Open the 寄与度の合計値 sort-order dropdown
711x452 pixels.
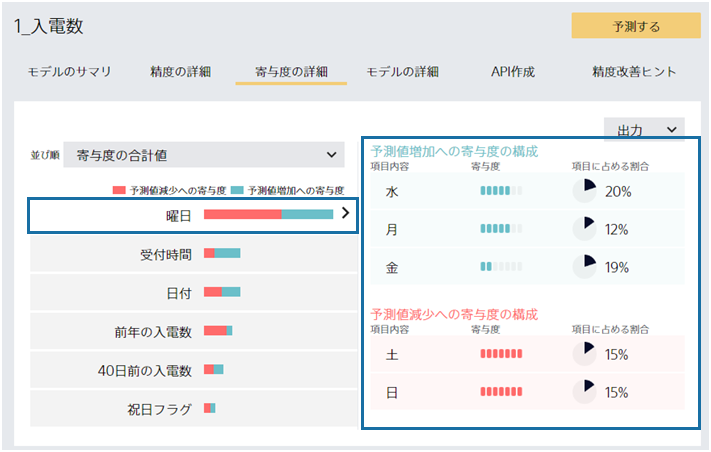tap(204, 155)
